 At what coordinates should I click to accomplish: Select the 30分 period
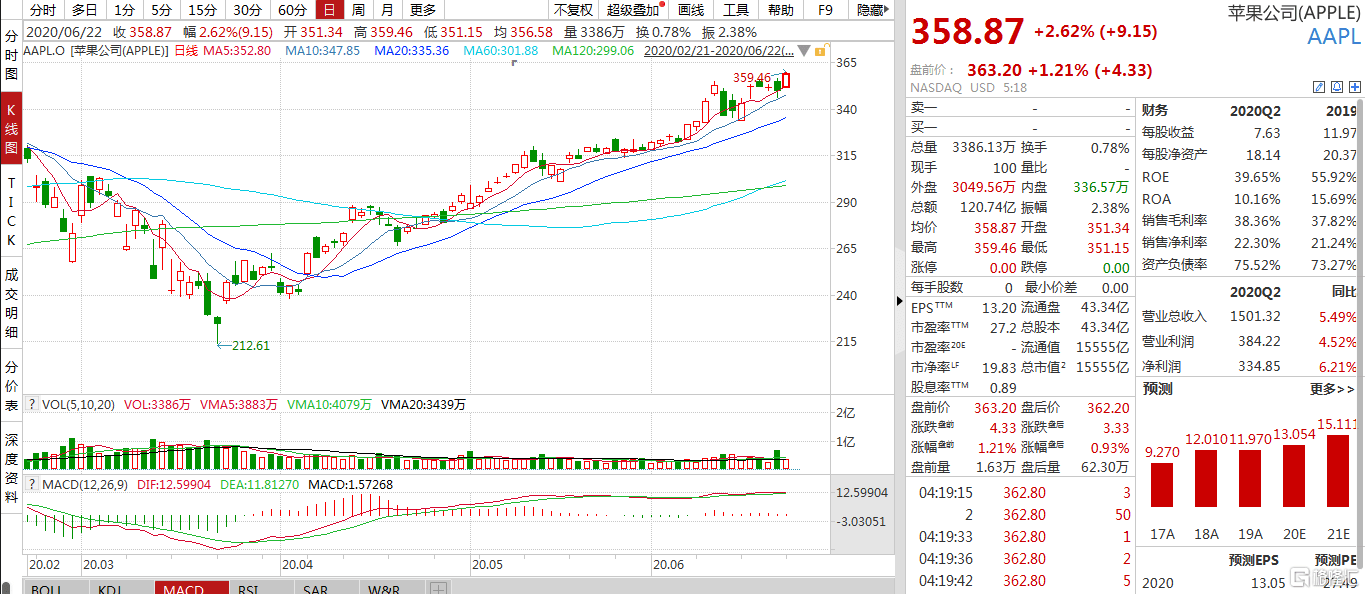[x=247, y=10]
